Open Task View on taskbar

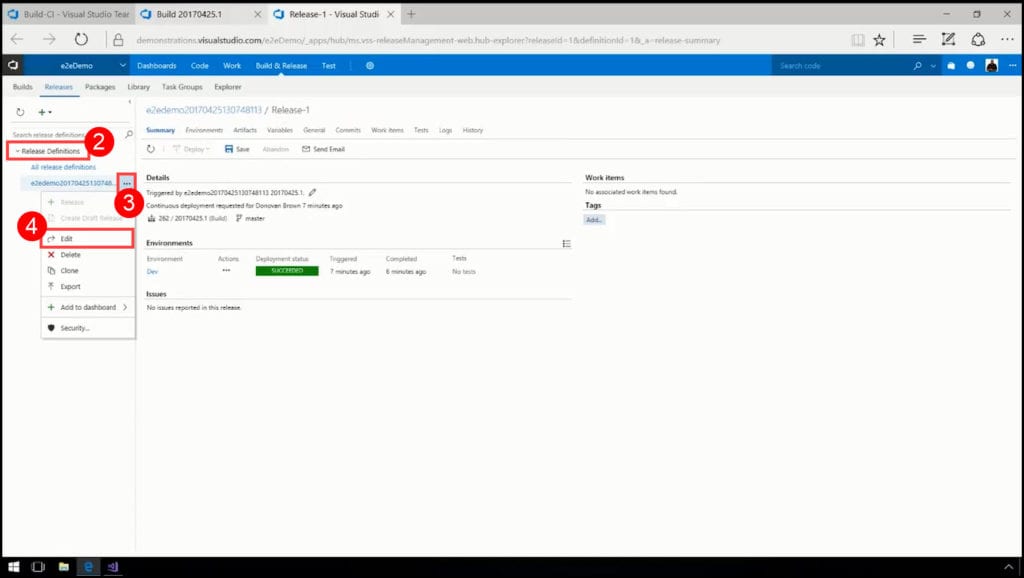click(38, 567)
